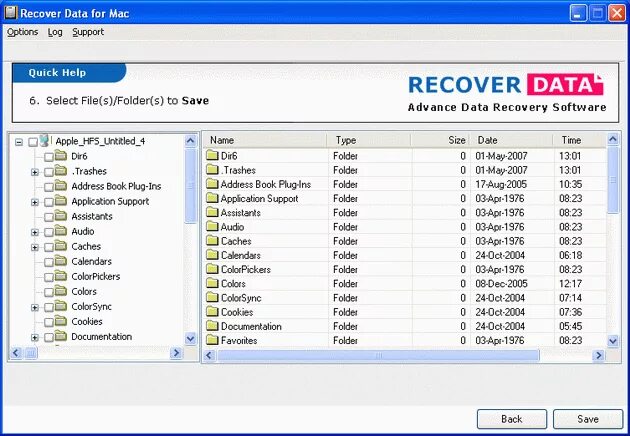
Task: Open the Log menu
Action: coord(55,32)
